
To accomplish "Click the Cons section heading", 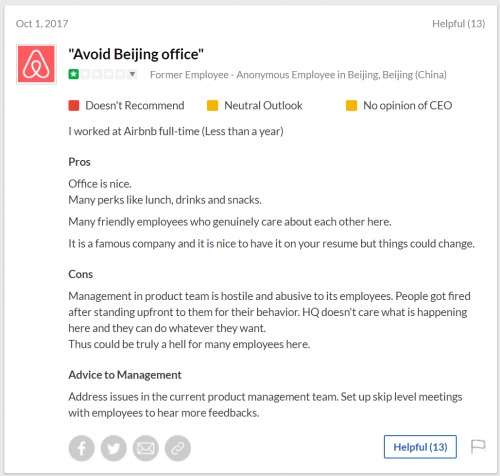I will click(81, 274).
